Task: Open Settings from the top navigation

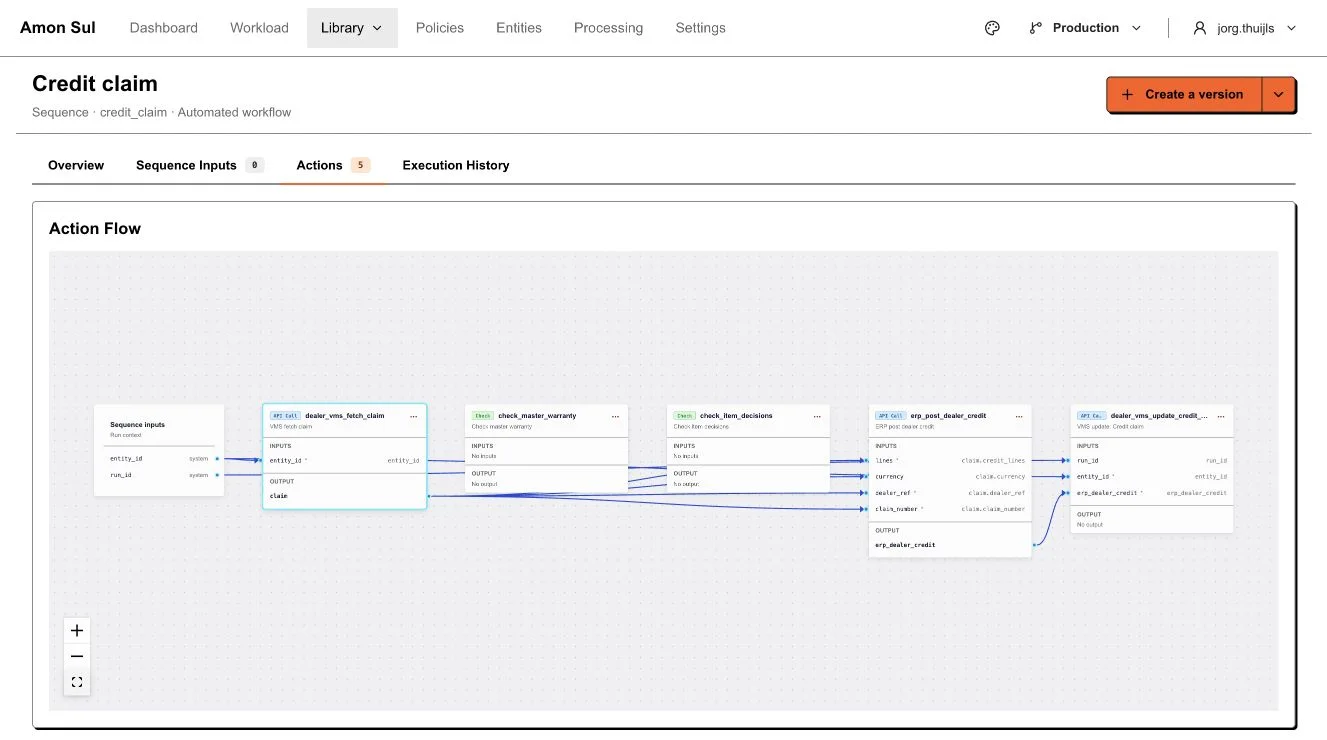Action: pos(700,28)
